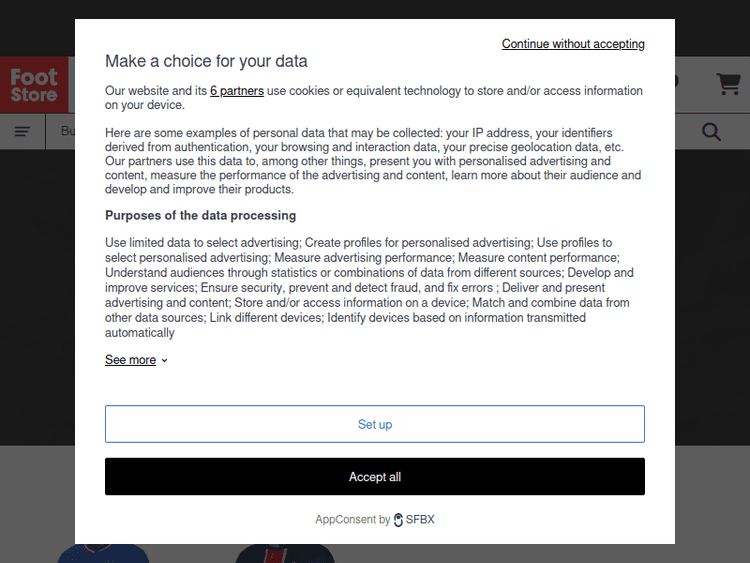This screenshot has width=750, height=563.
Task: Click the SFBX logo icon
Action: point(399,520)
